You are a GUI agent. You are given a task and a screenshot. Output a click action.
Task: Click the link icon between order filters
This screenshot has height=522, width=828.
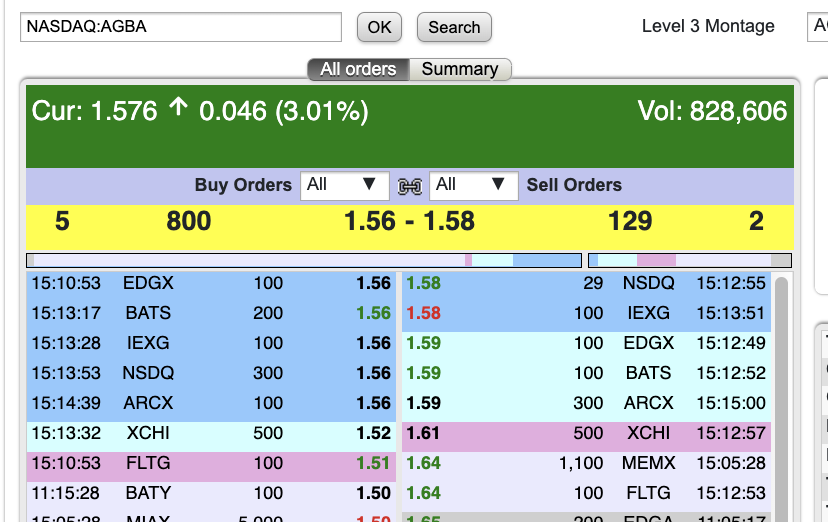coord(410,186)
